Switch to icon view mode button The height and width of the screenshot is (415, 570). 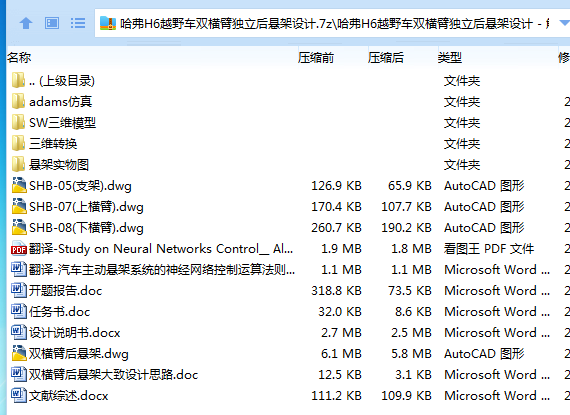point(52,24)
